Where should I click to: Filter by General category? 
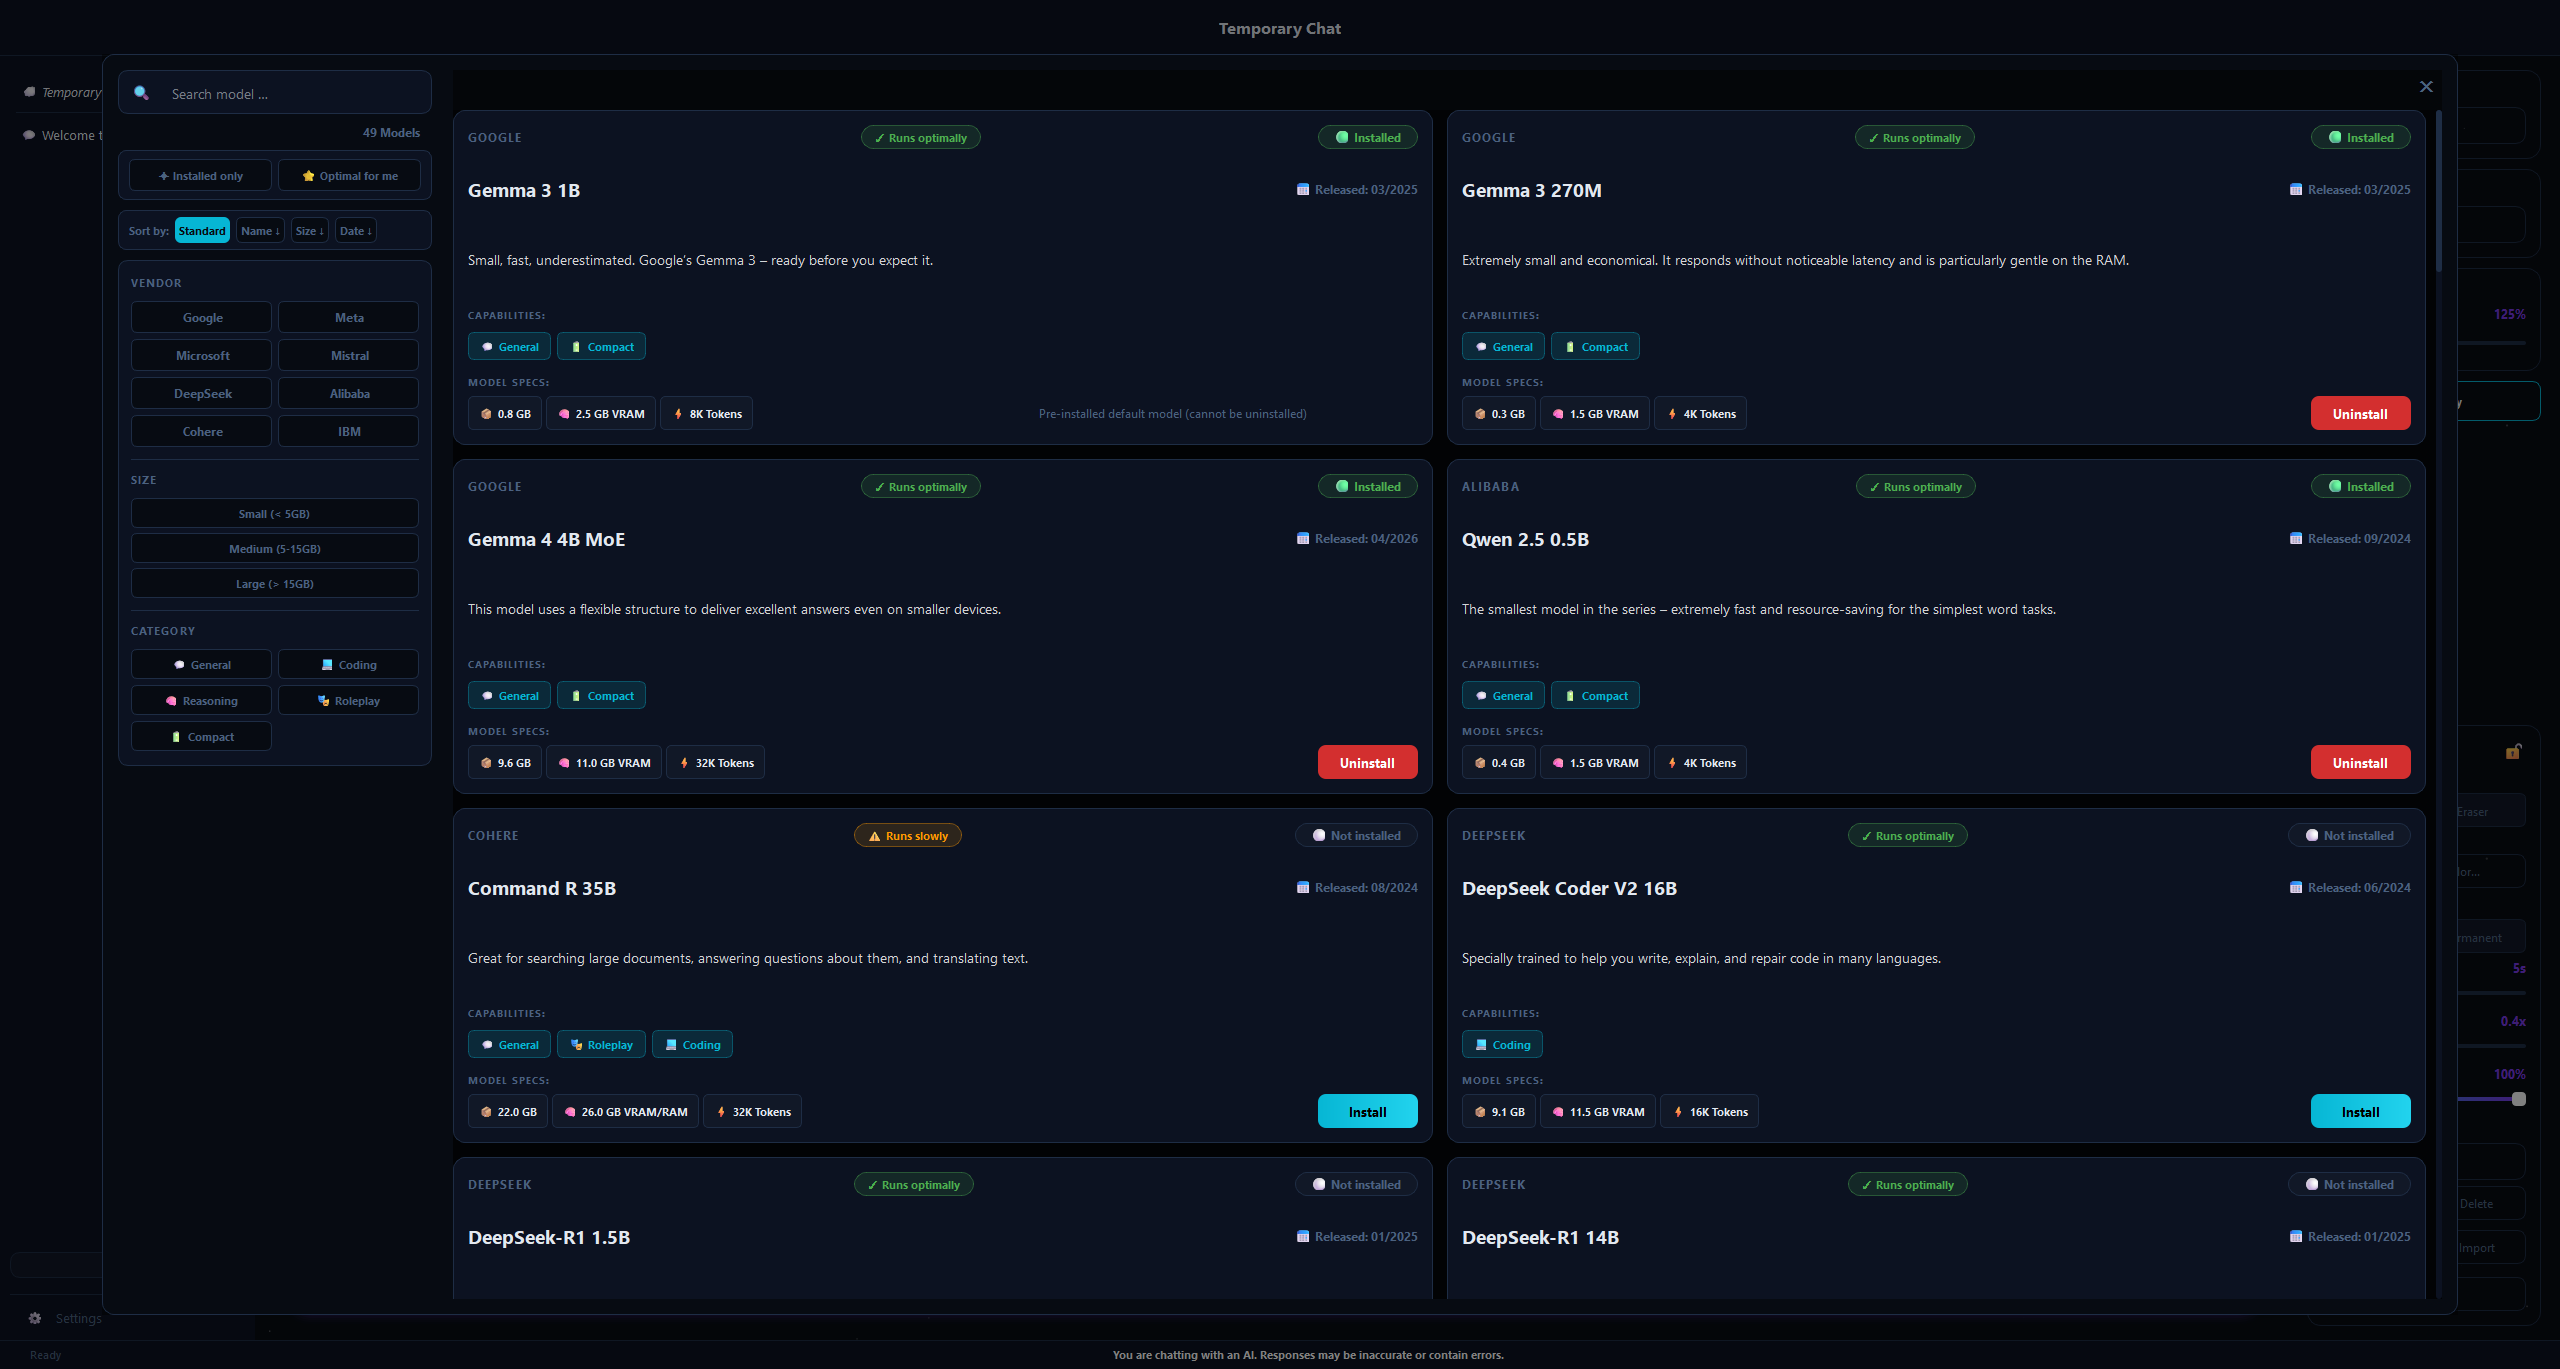pos(201,664)
